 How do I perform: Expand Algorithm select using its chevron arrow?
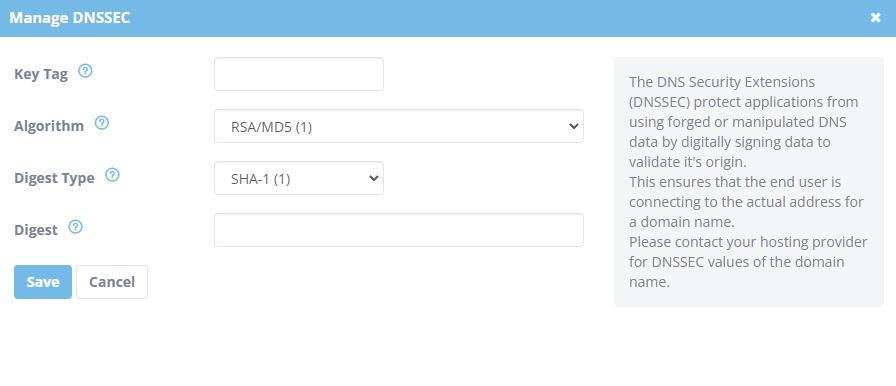coord(574,127)
